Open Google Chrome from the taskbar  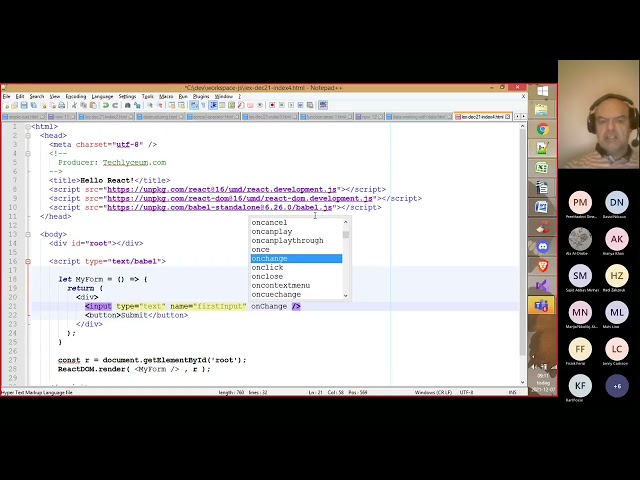(542, 129)
